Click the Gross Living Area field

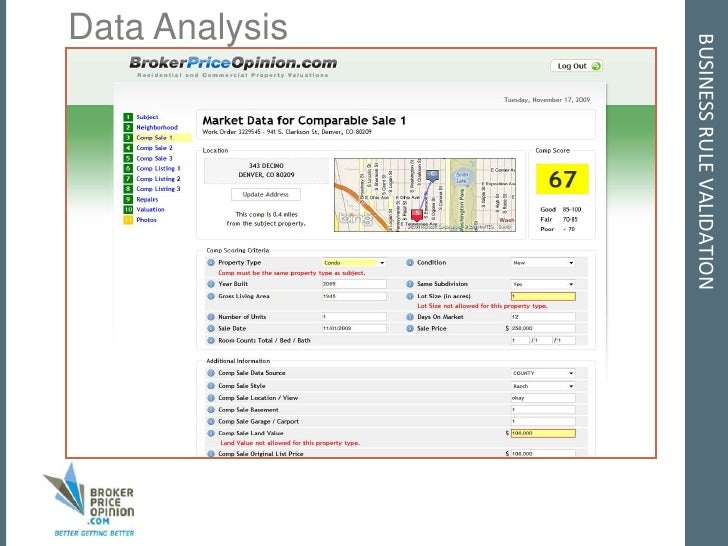pyautogui.click(x=354, y=296)
